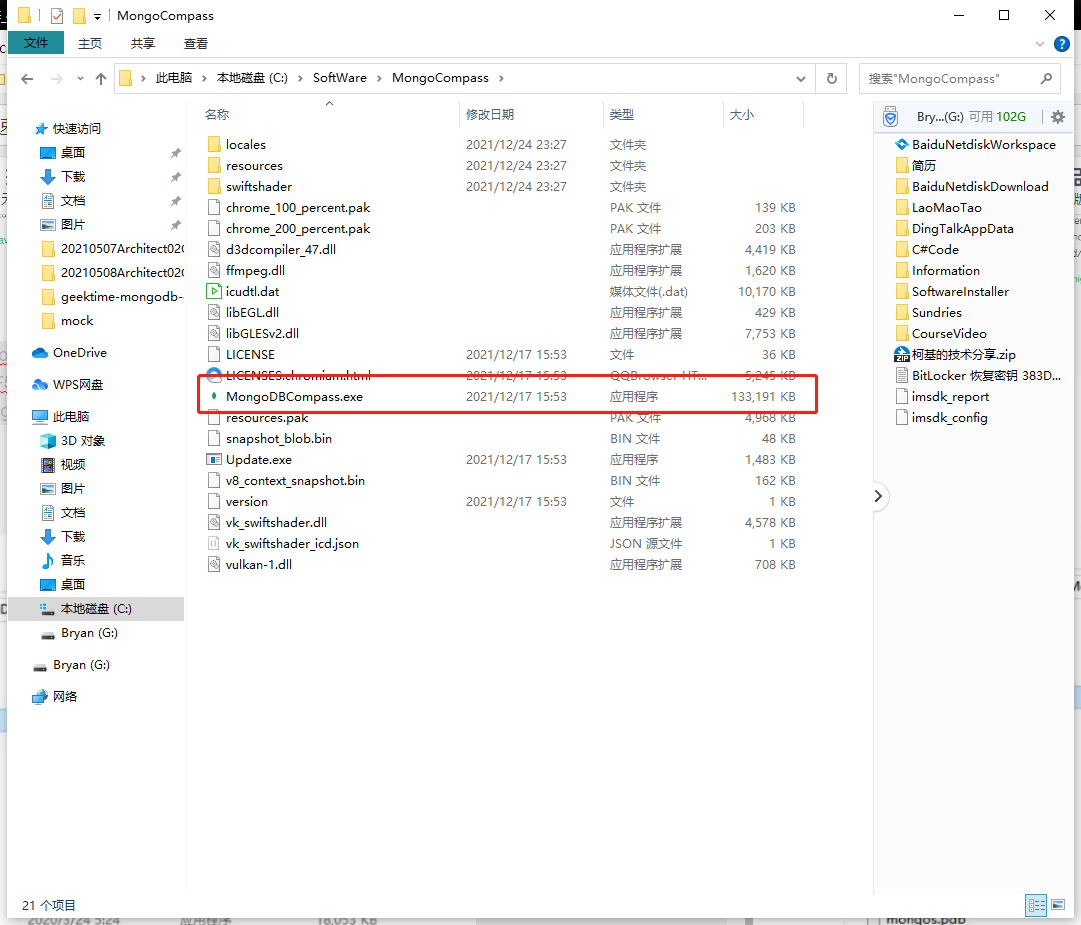The image size is (1081, 925).
Task: Select the swiftshader folder
Action: click(259, 187)
